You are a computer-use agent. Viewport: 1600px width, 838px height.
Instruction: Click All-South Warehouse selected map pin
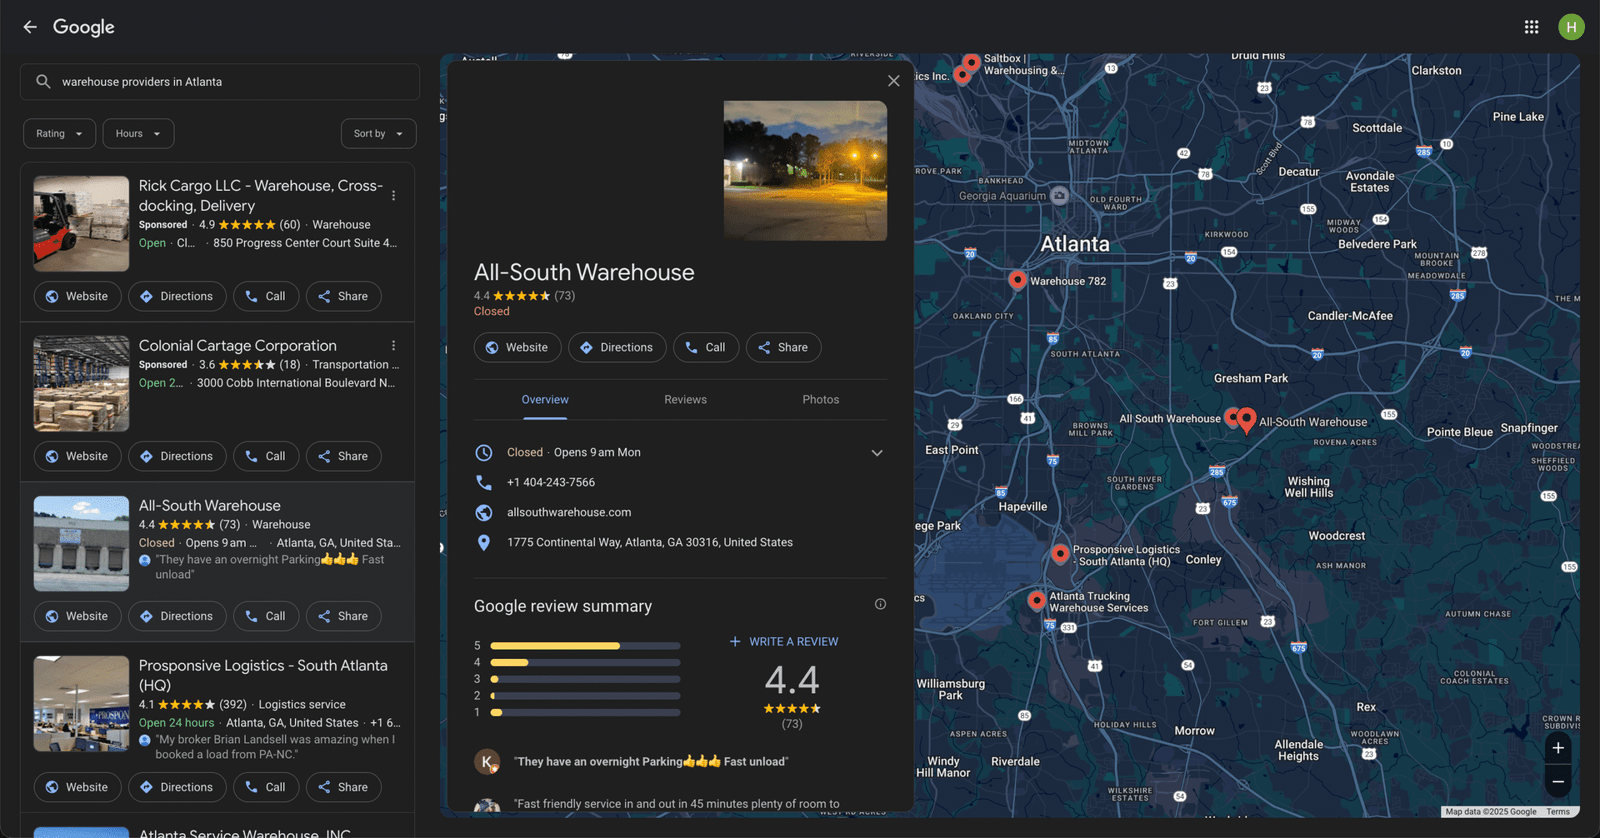coord(1246,420)
